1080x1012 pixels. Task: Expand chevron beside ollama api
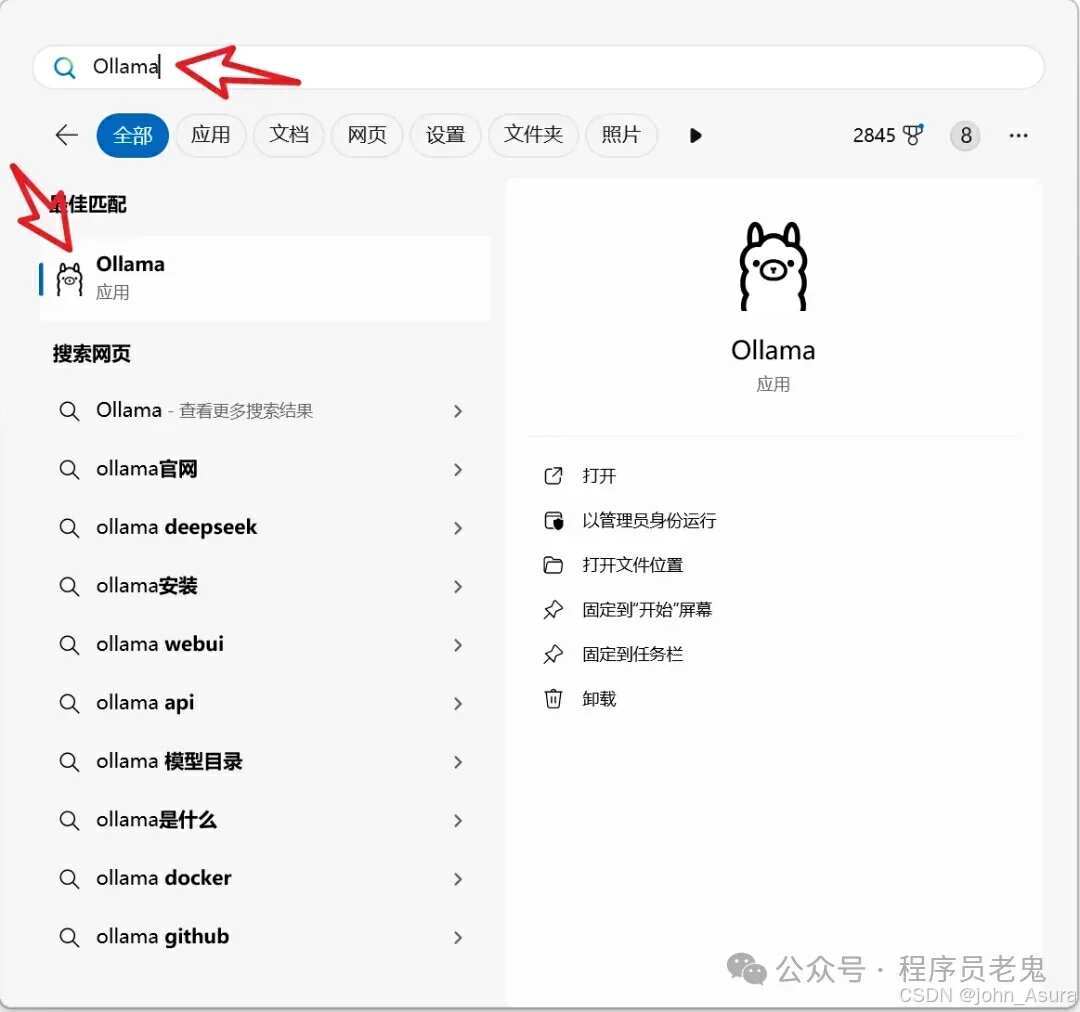[458, 703]
